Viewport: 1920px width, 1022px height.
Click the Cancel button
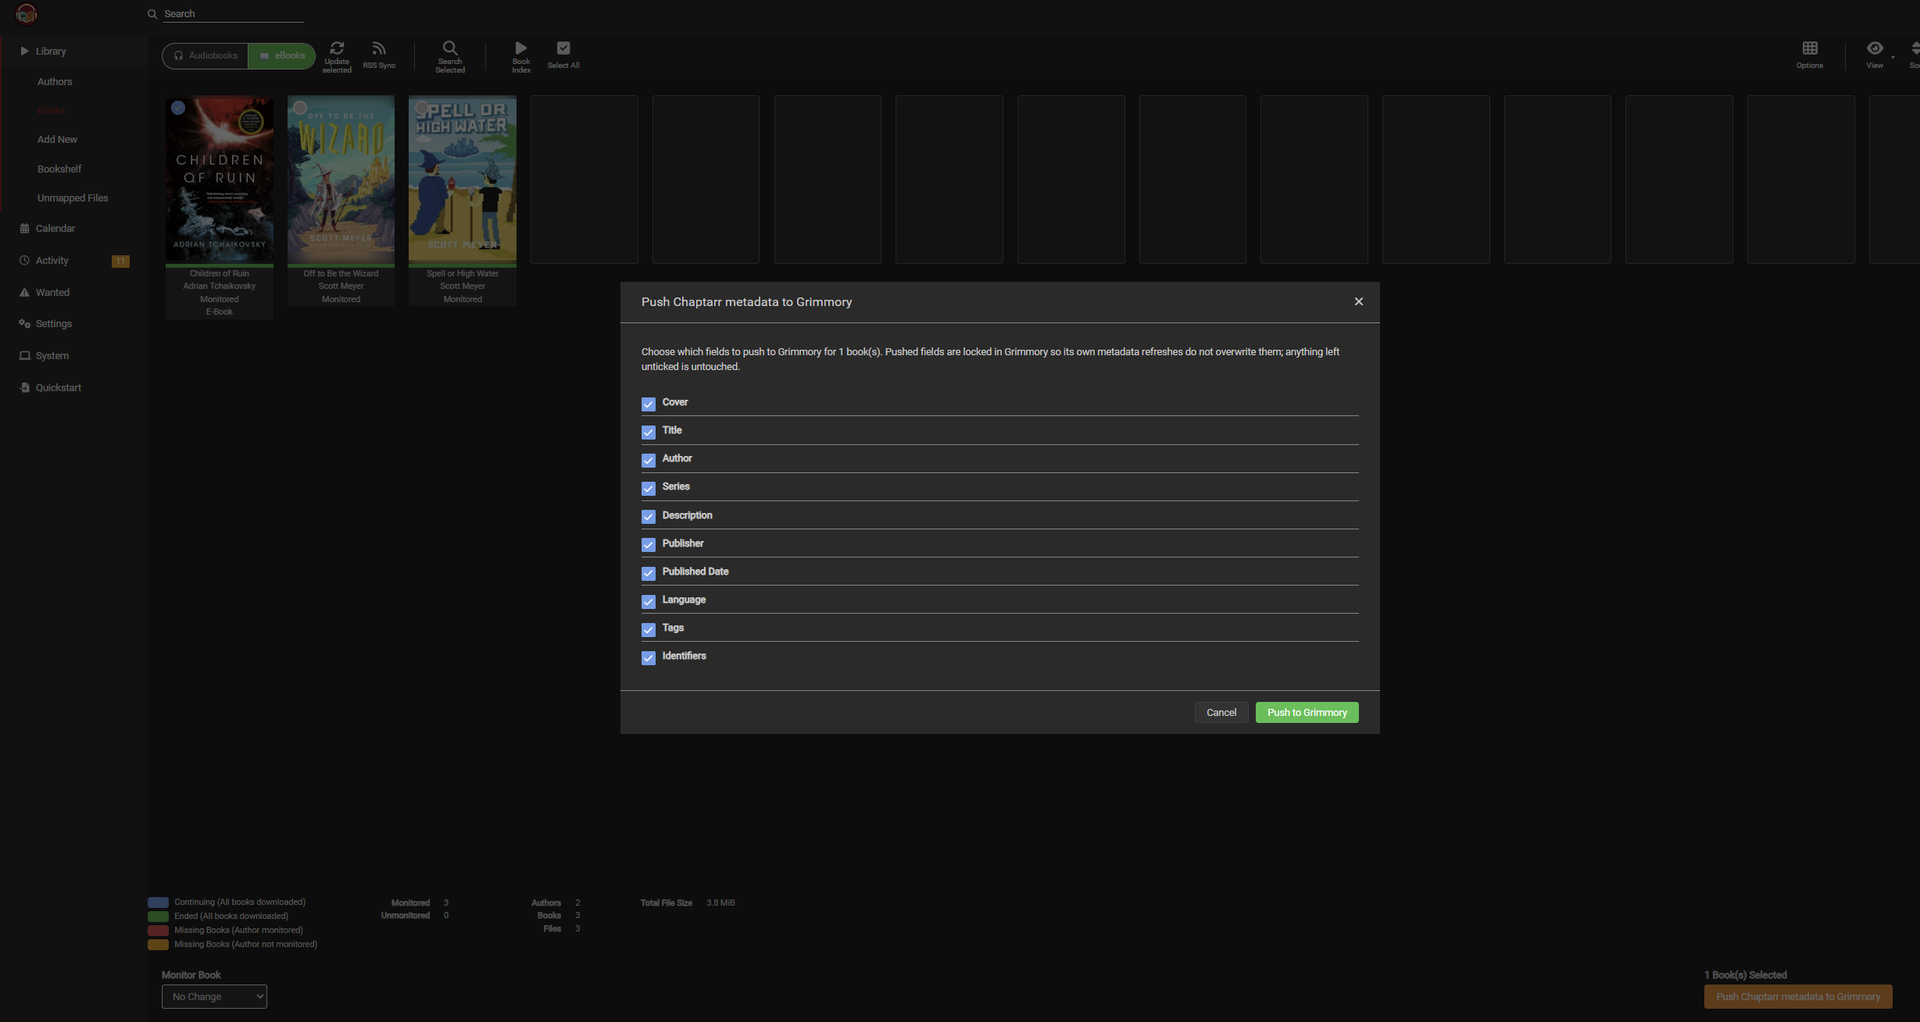(x=1221, y=712)
